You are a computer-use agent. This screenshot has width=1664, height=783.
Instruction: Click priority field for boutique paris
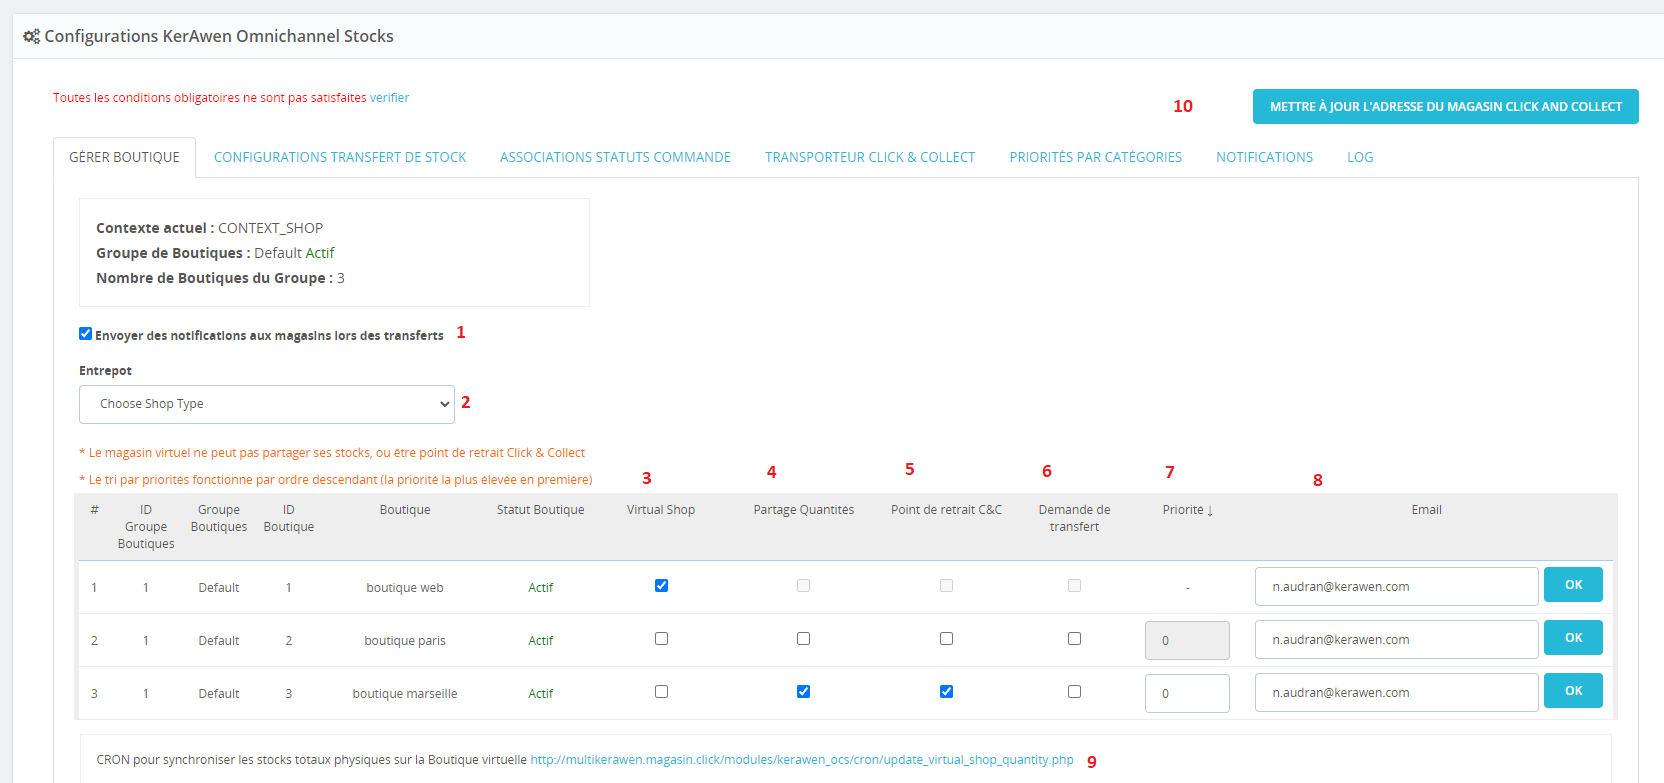coord(1187,640)
